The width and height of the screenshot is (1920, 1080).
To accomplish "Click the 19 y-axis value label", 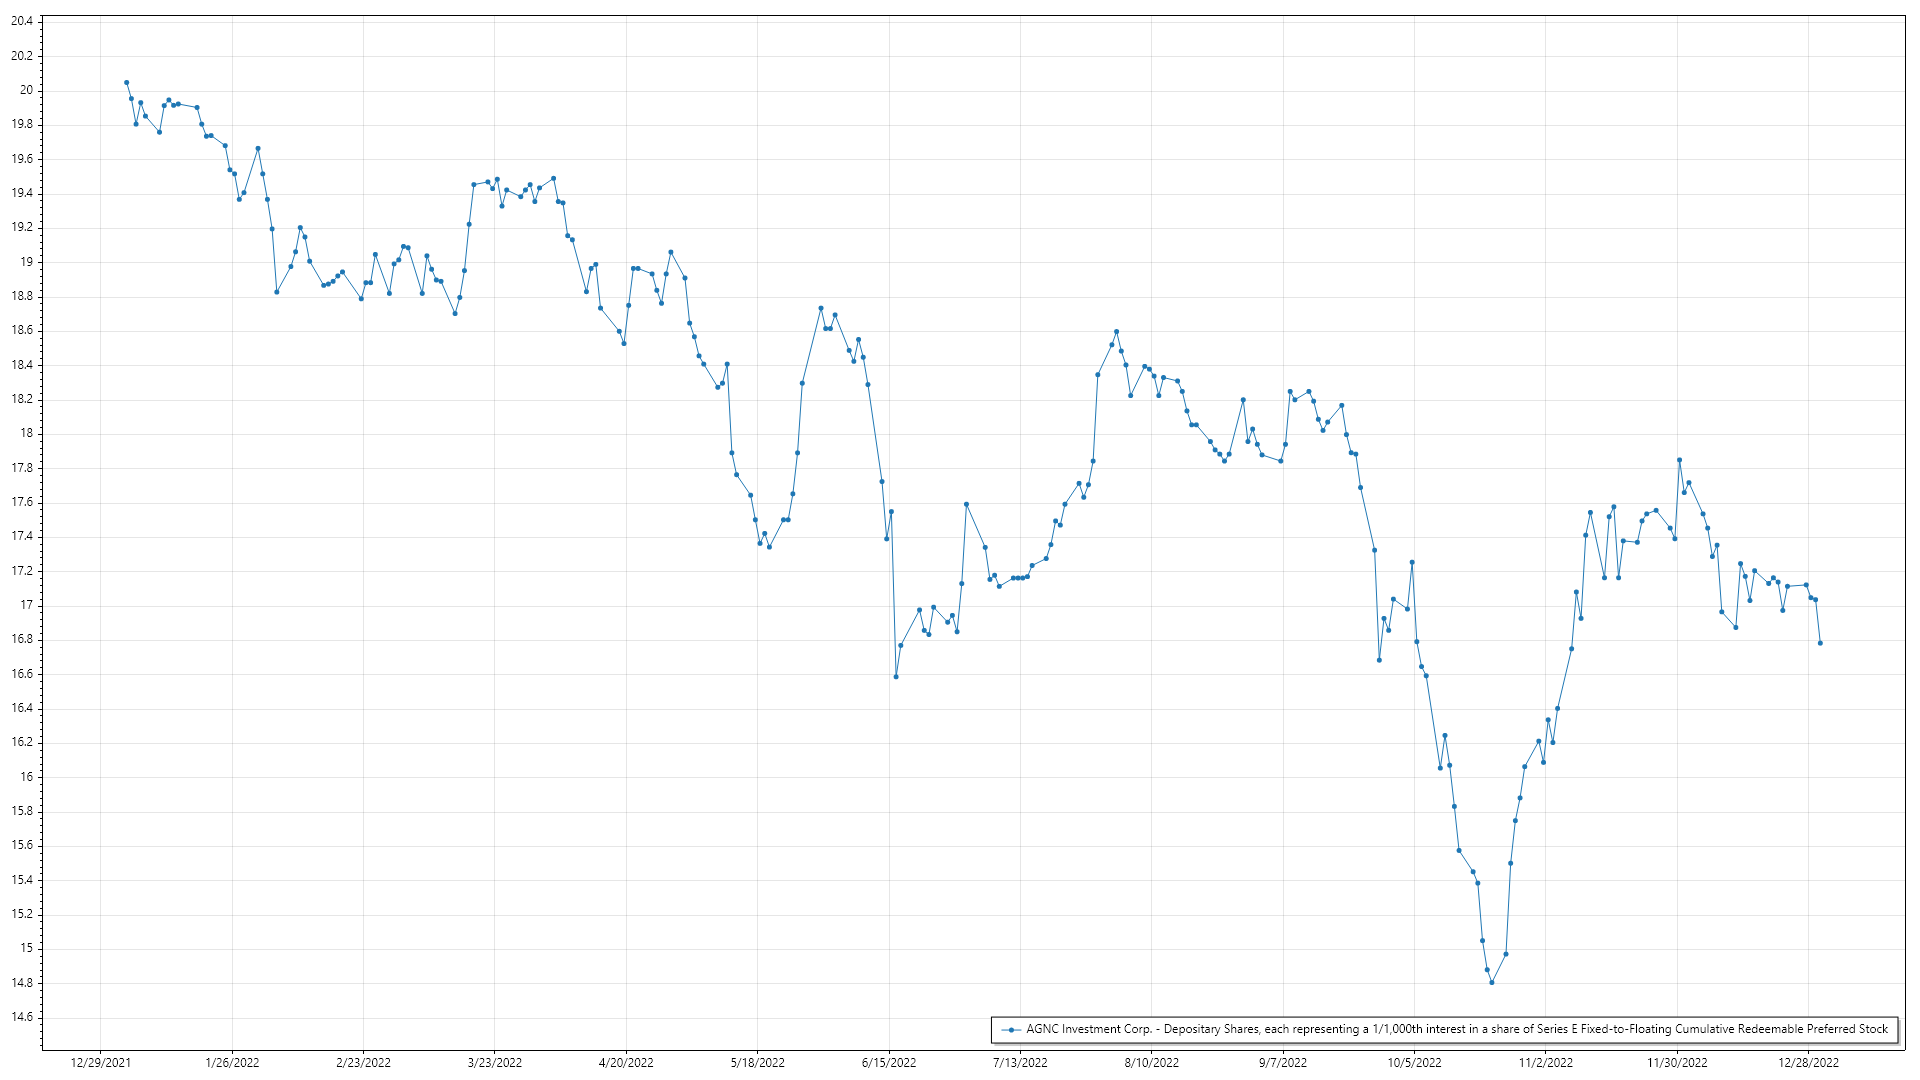I will (x=27, y=262).
